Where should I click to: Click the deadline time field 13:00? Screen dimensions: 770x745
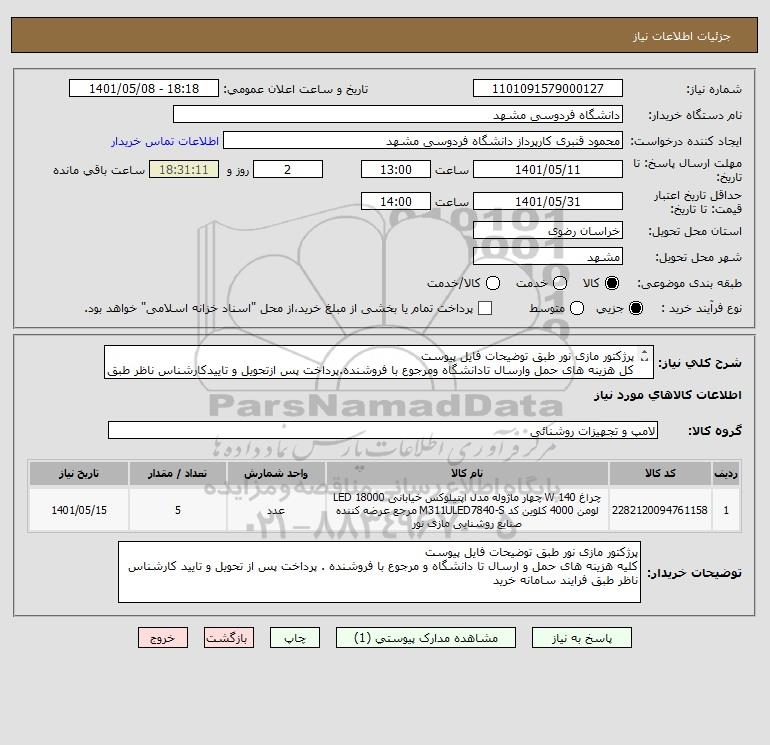point(396,170)
